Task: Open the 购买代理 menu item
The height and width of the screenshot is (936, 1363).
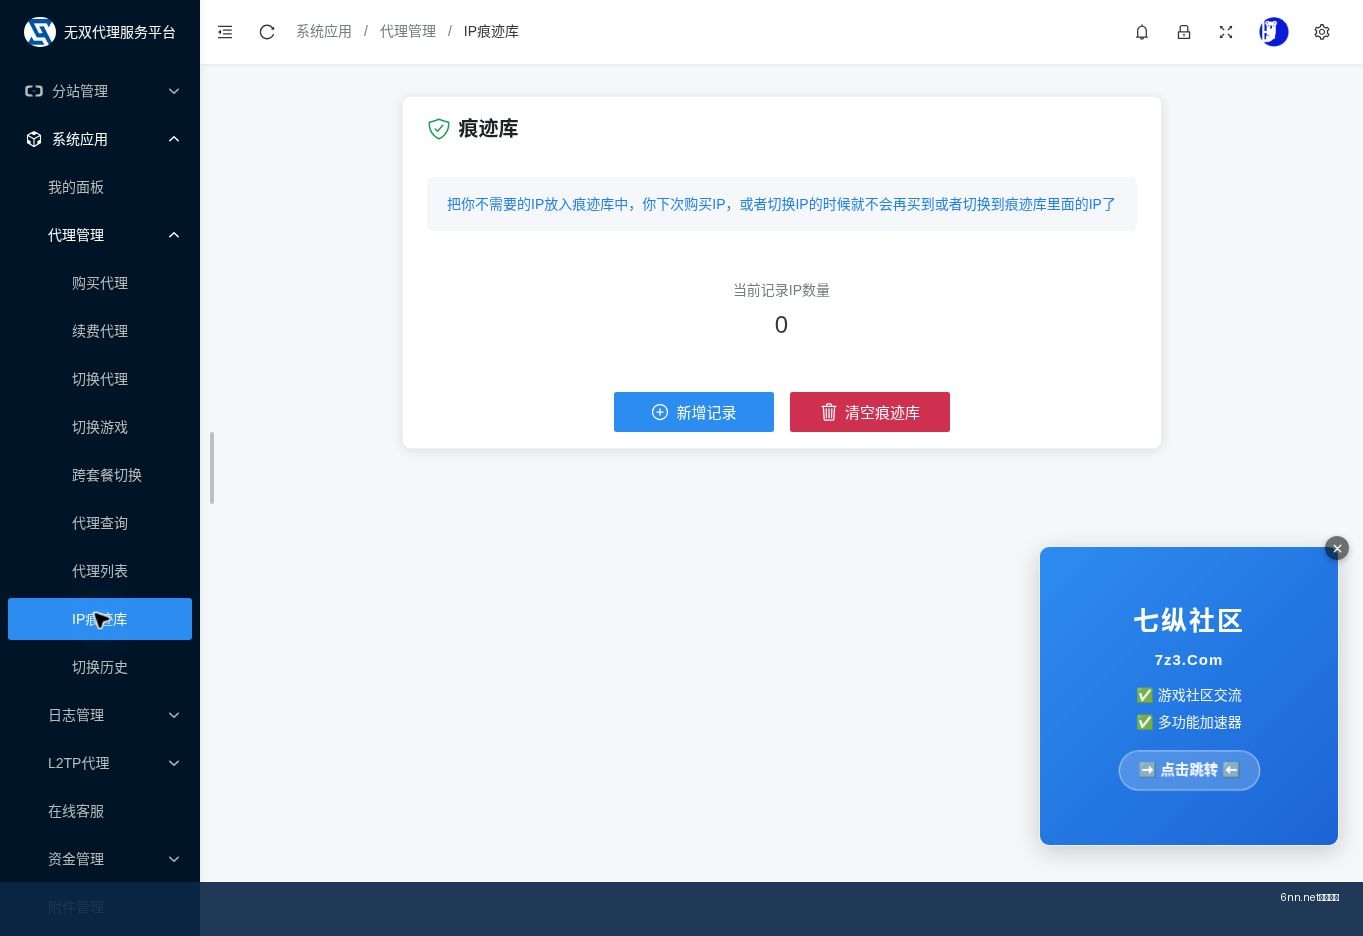Action: pyautogui.click(x=100, y=283)
